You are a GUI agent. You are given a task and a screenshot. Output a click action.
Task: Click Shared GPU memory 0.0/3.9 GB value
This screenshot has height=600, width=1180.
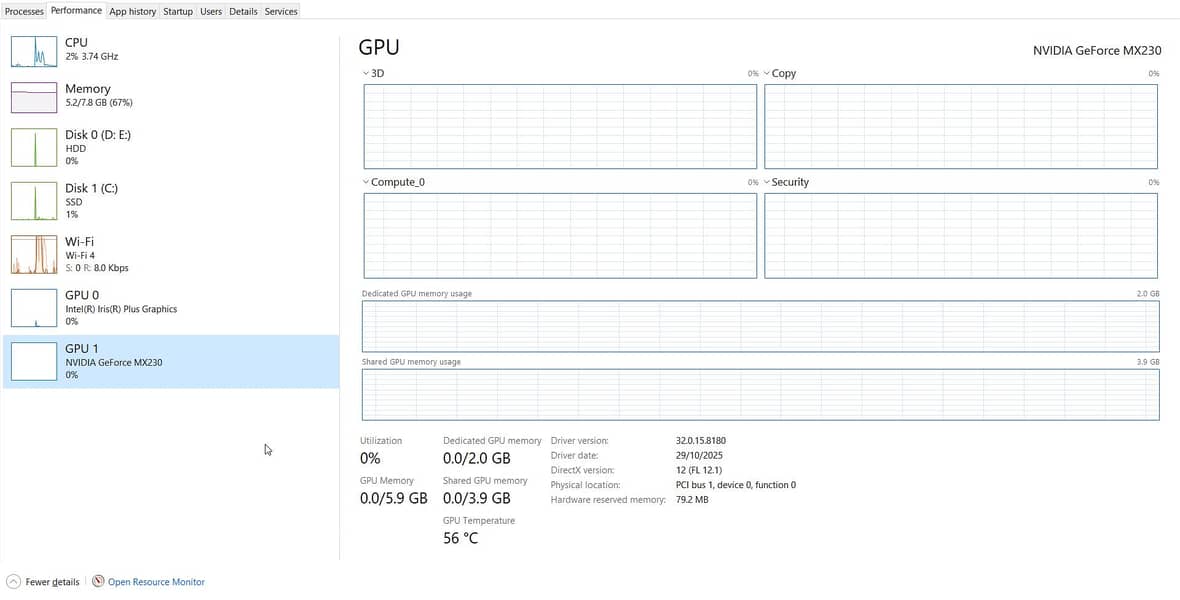coord(477,498)
